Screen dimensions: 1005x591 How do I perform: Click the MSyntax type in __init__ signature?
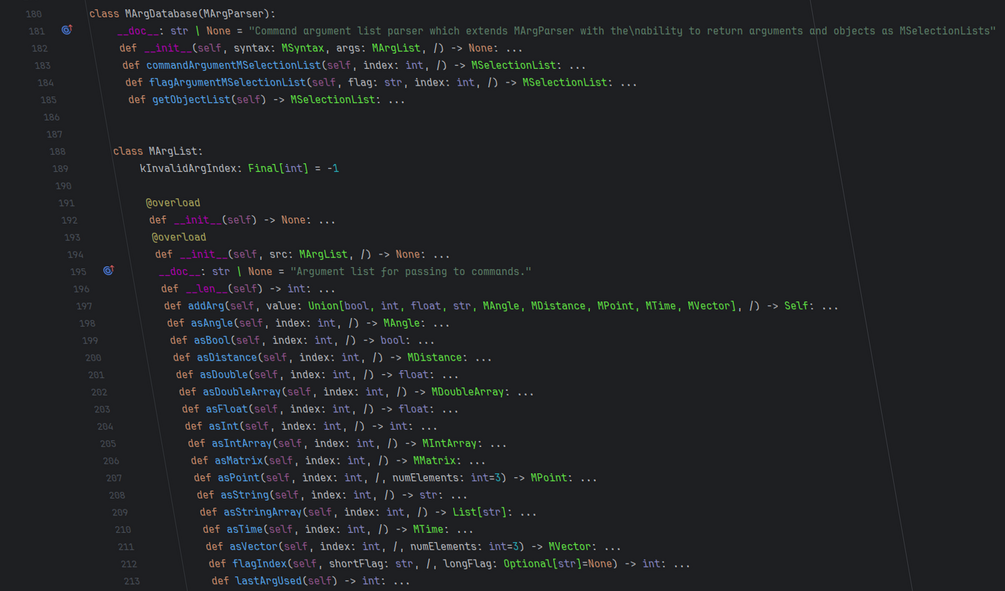(x=303, y=48)
